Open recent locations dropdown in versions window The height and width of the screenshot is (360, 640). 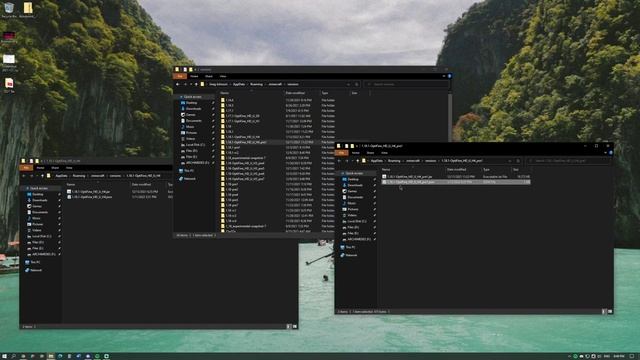[191, 84]
